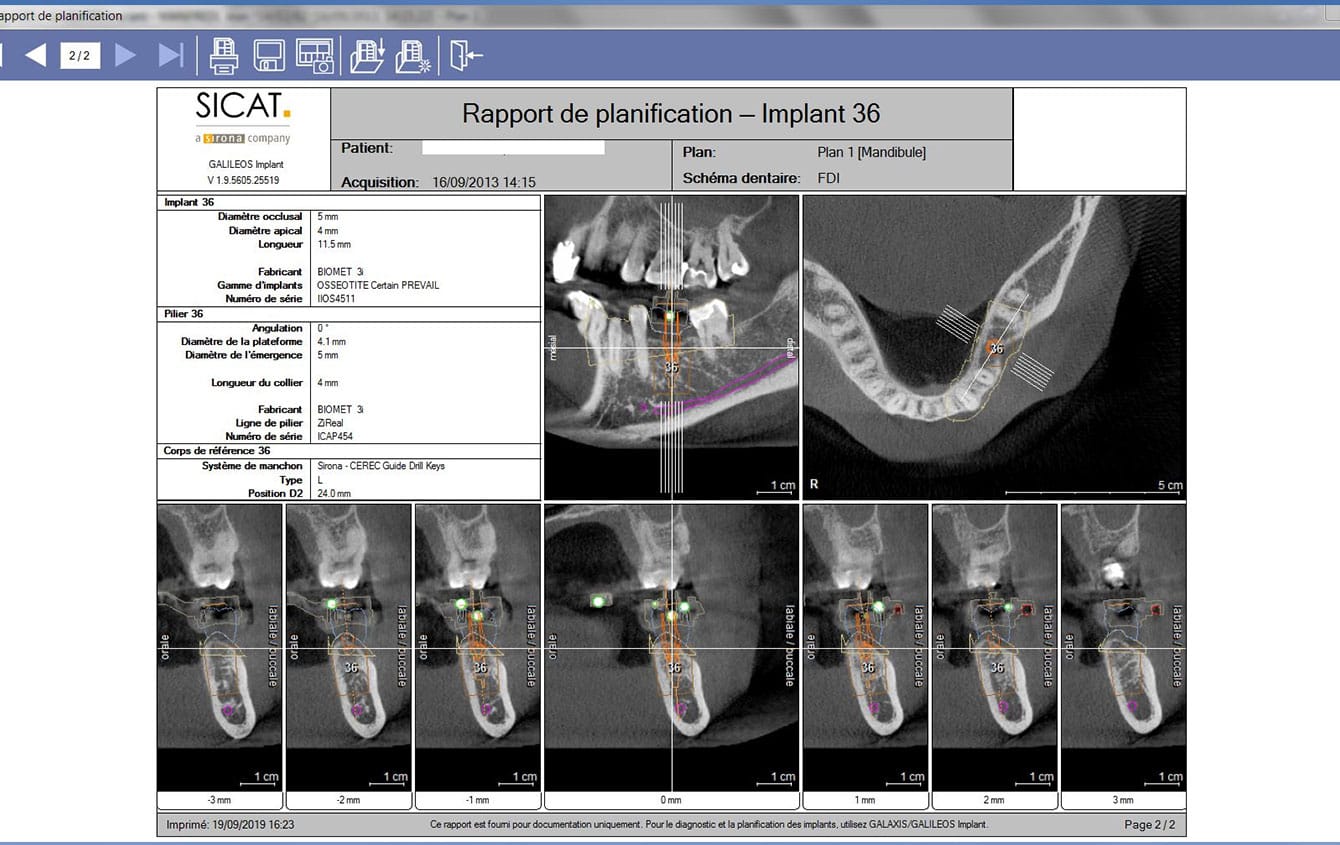
Task: Take a screenshot of the report layout
Action: (x=315, y=56)
